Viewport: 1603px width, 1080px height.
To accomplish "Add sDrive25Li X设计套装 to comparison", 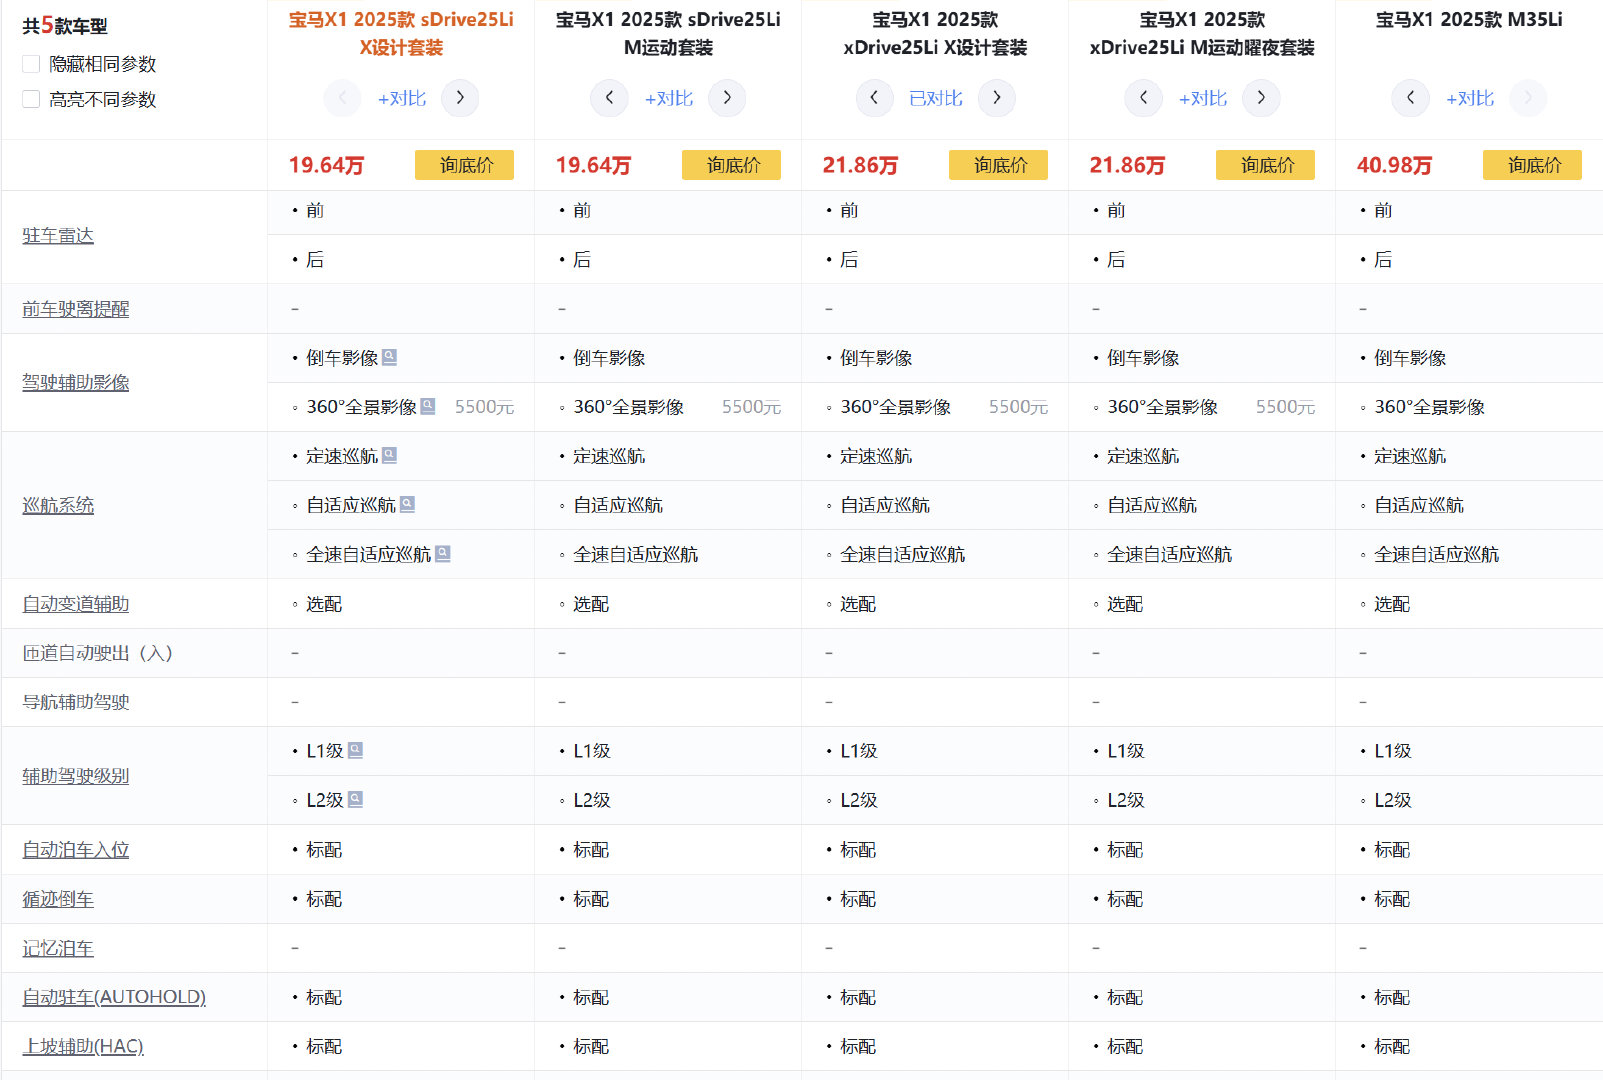I will coord(402,98).
